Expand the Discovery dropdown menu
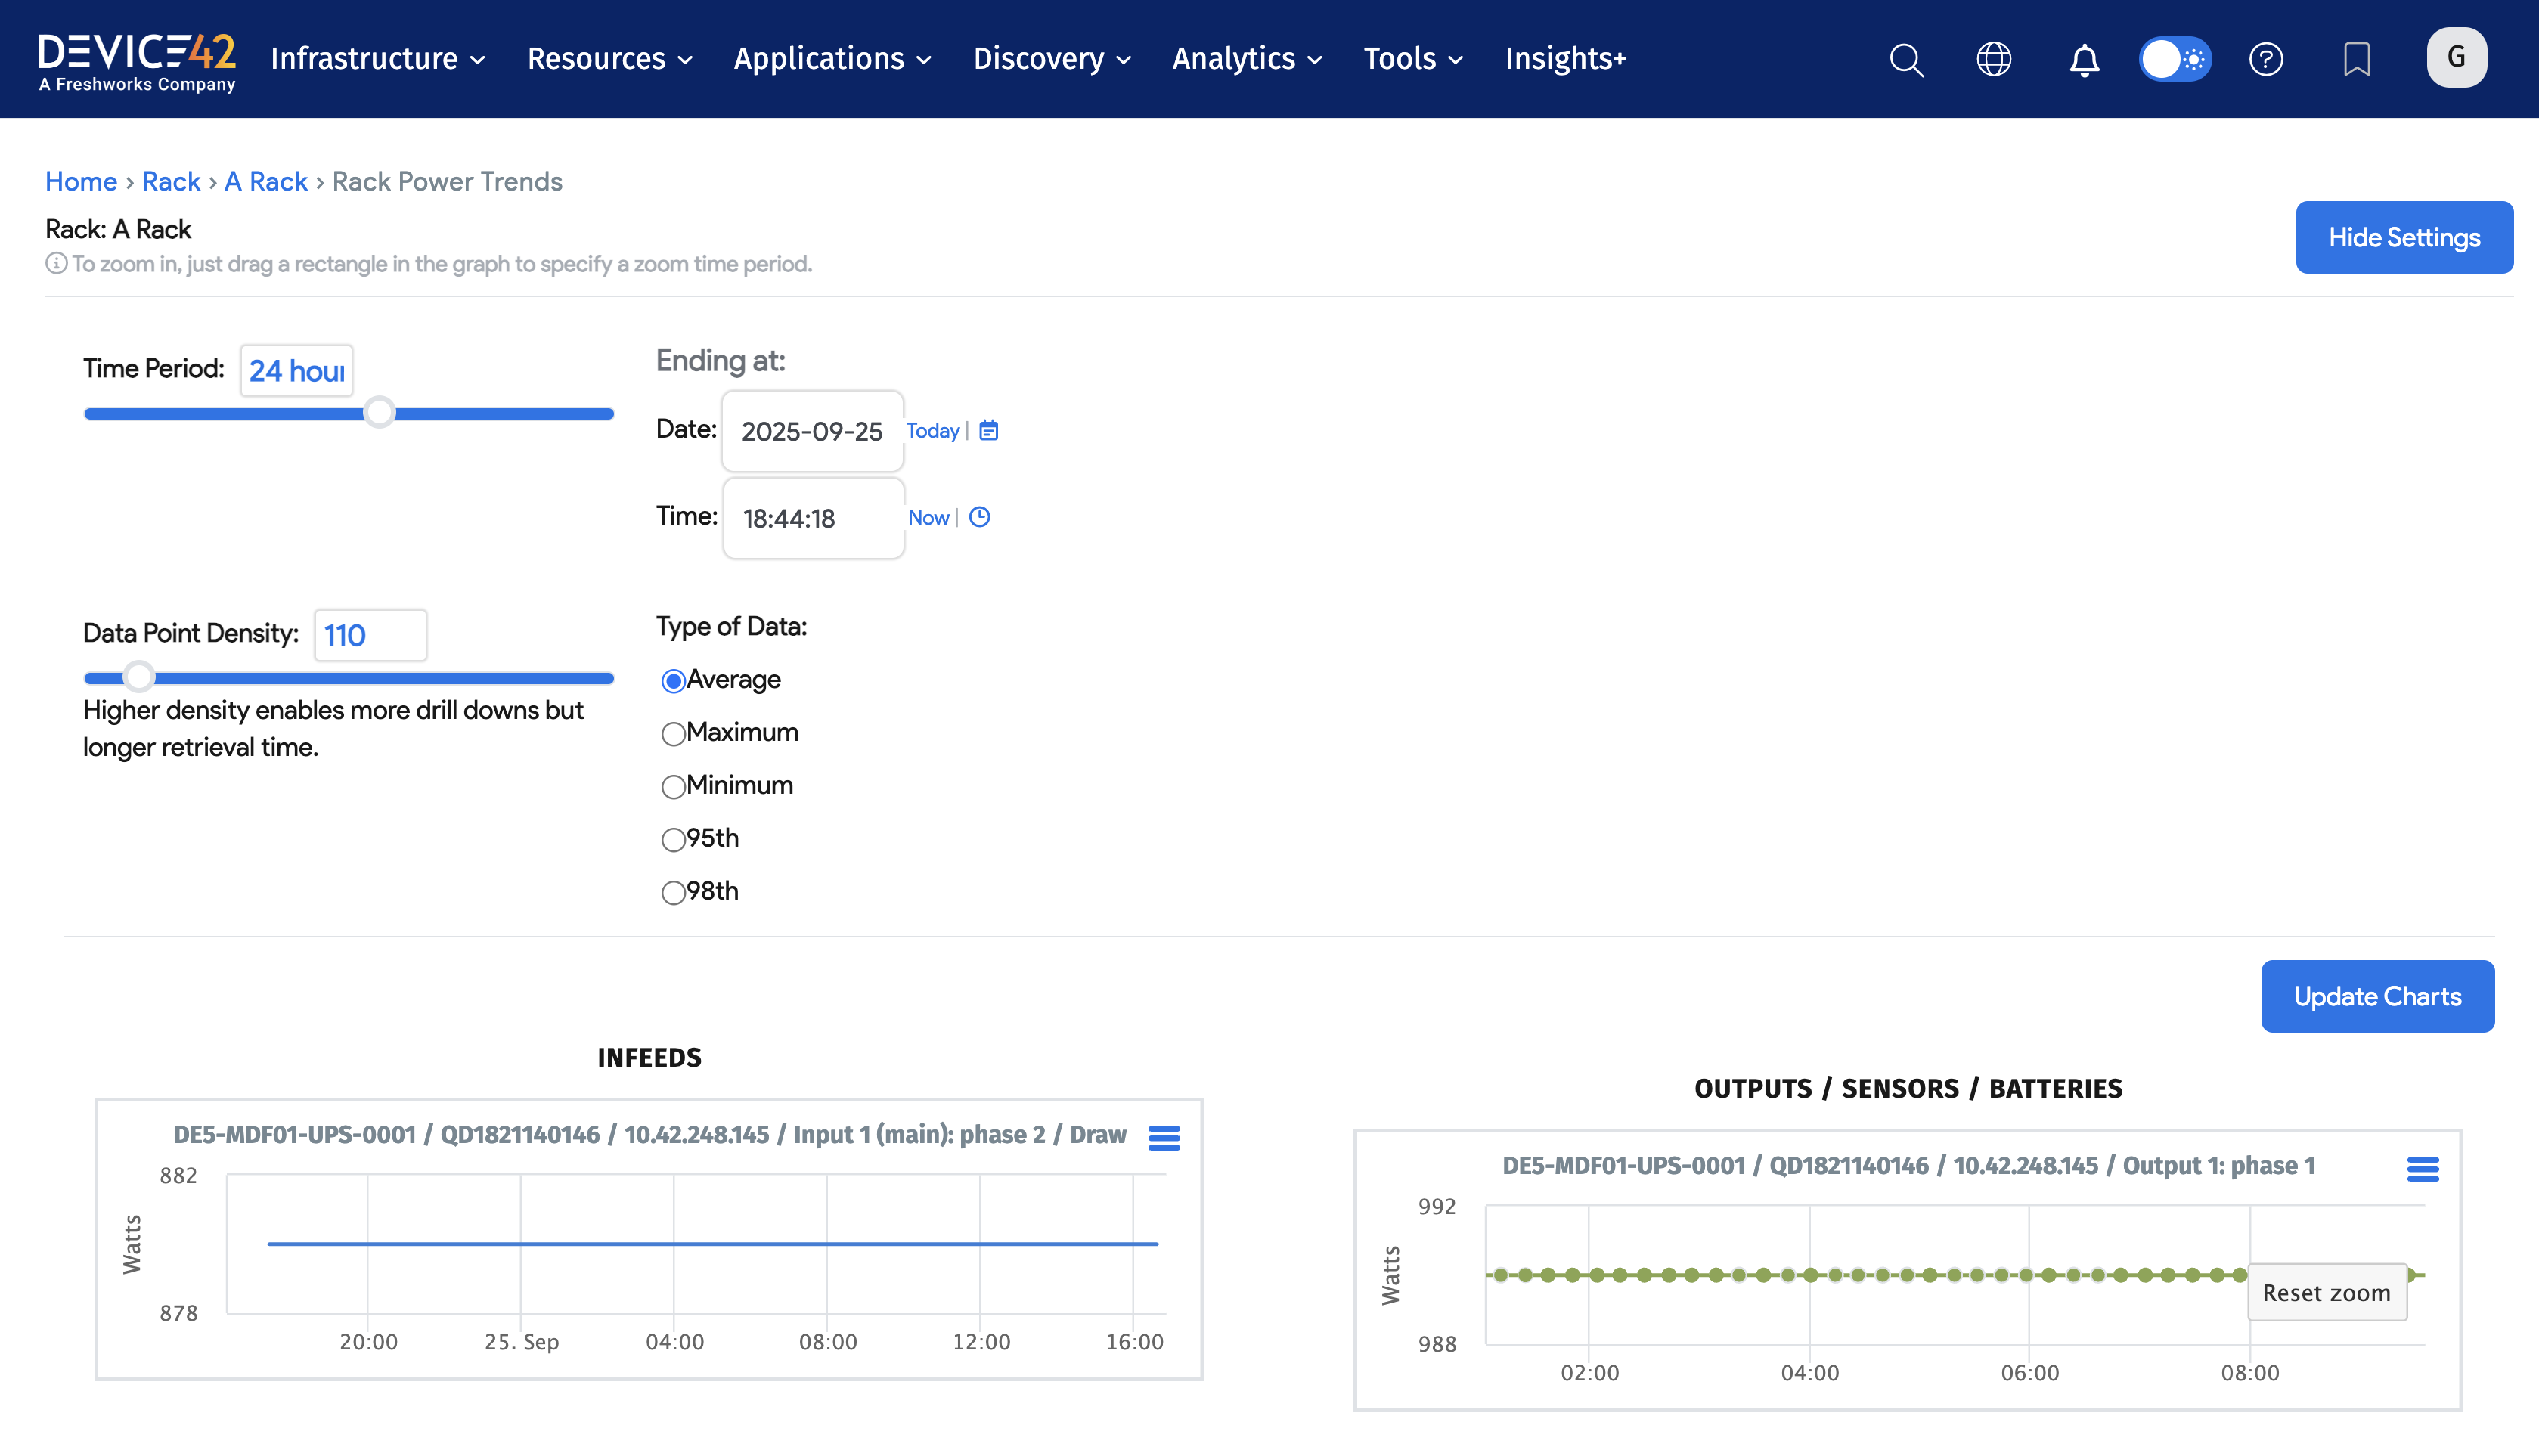Viewport: 2539px width, 1456px height. click(1052, 59)
